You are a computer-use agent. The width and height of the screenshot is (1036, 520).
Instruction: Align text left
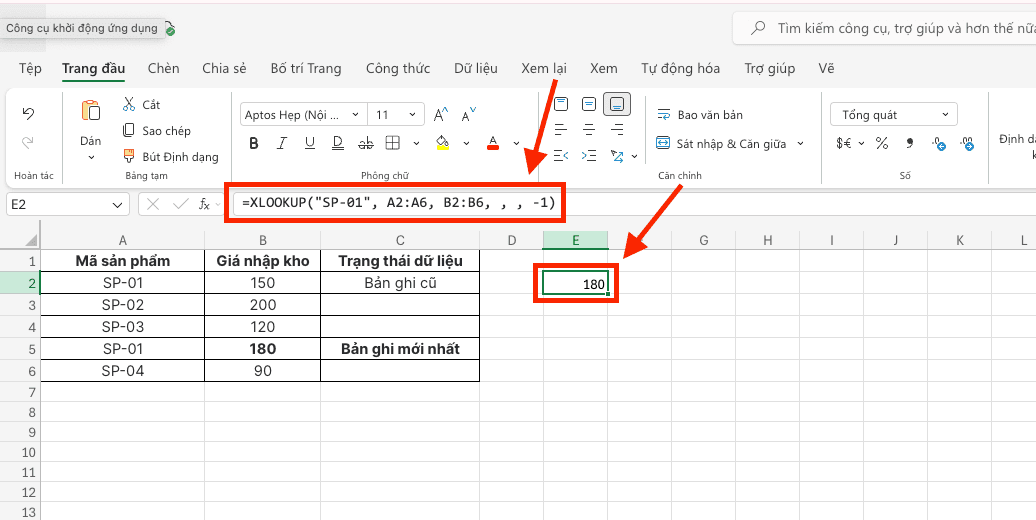pos(561,129)
